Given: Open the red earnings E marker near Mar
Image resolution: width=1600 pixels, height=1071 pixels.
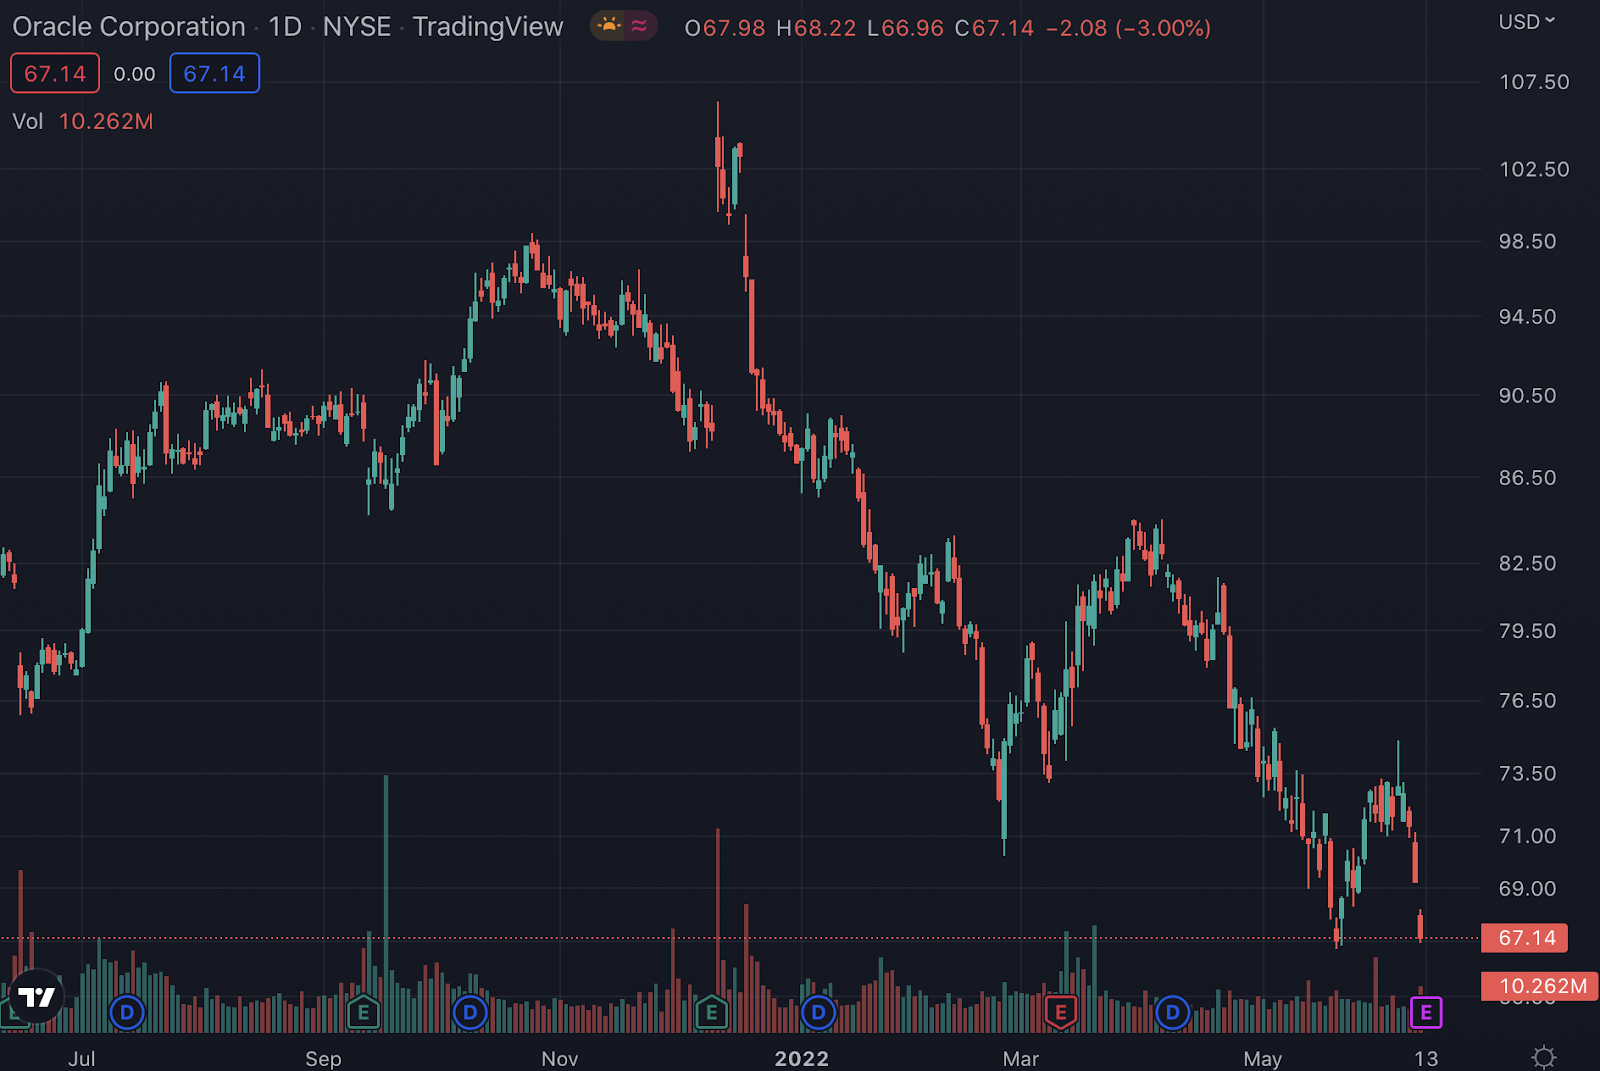Looking at the screenshot, I should click(x=1060, y=1013).
